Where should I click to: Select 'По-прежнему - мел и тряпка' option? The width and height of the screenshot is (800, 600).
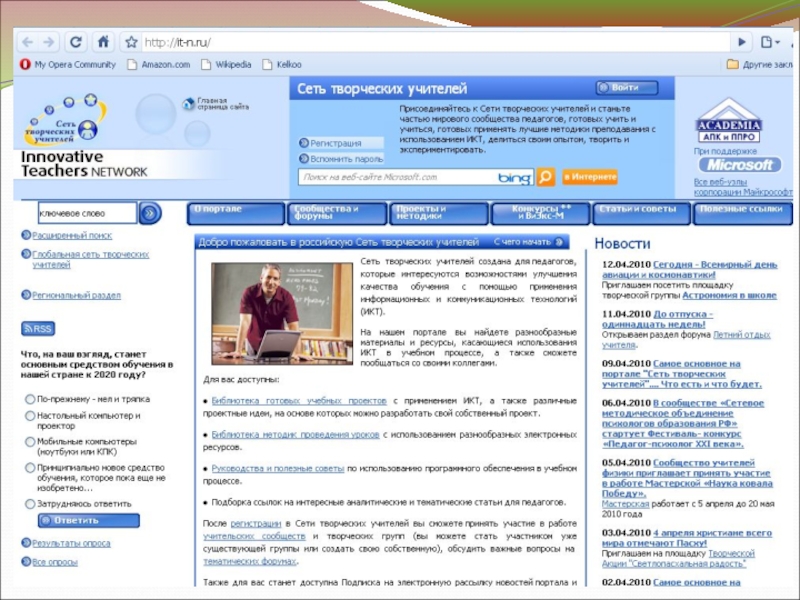(29, 398)
